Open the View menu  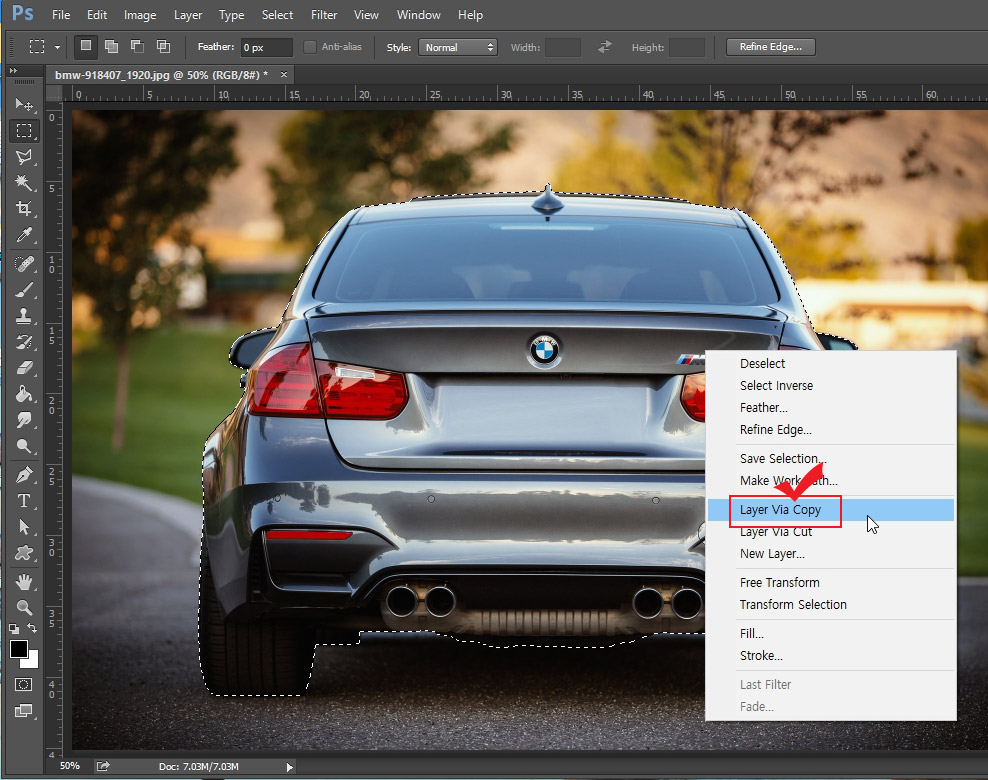[x=366, y=14]
